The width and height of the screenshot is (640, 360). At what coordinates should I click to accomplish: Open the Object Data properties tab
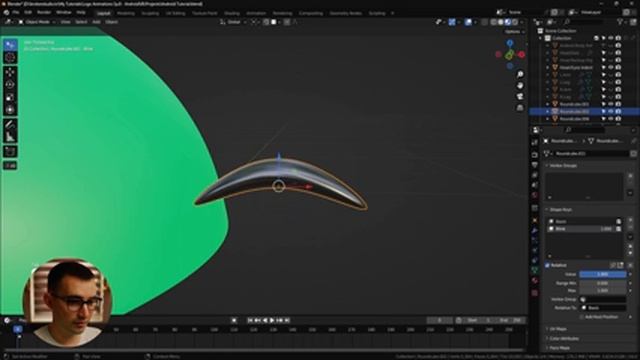coord(535,270)
